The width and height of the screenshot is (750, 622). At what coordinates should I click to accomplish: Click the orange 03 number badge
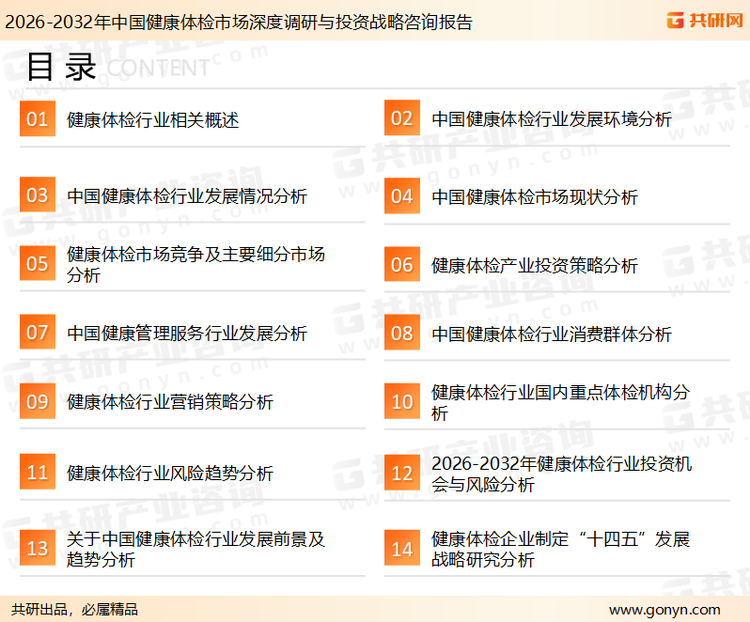(37, 195)
